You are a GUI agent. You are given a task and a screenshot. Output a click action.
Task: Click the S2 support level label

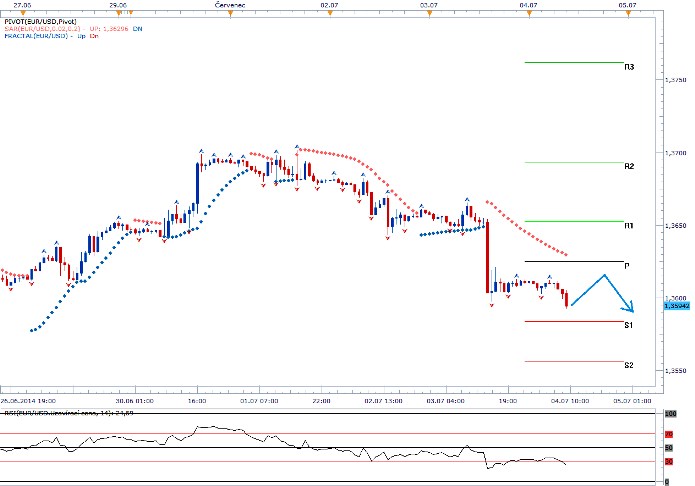629,366
